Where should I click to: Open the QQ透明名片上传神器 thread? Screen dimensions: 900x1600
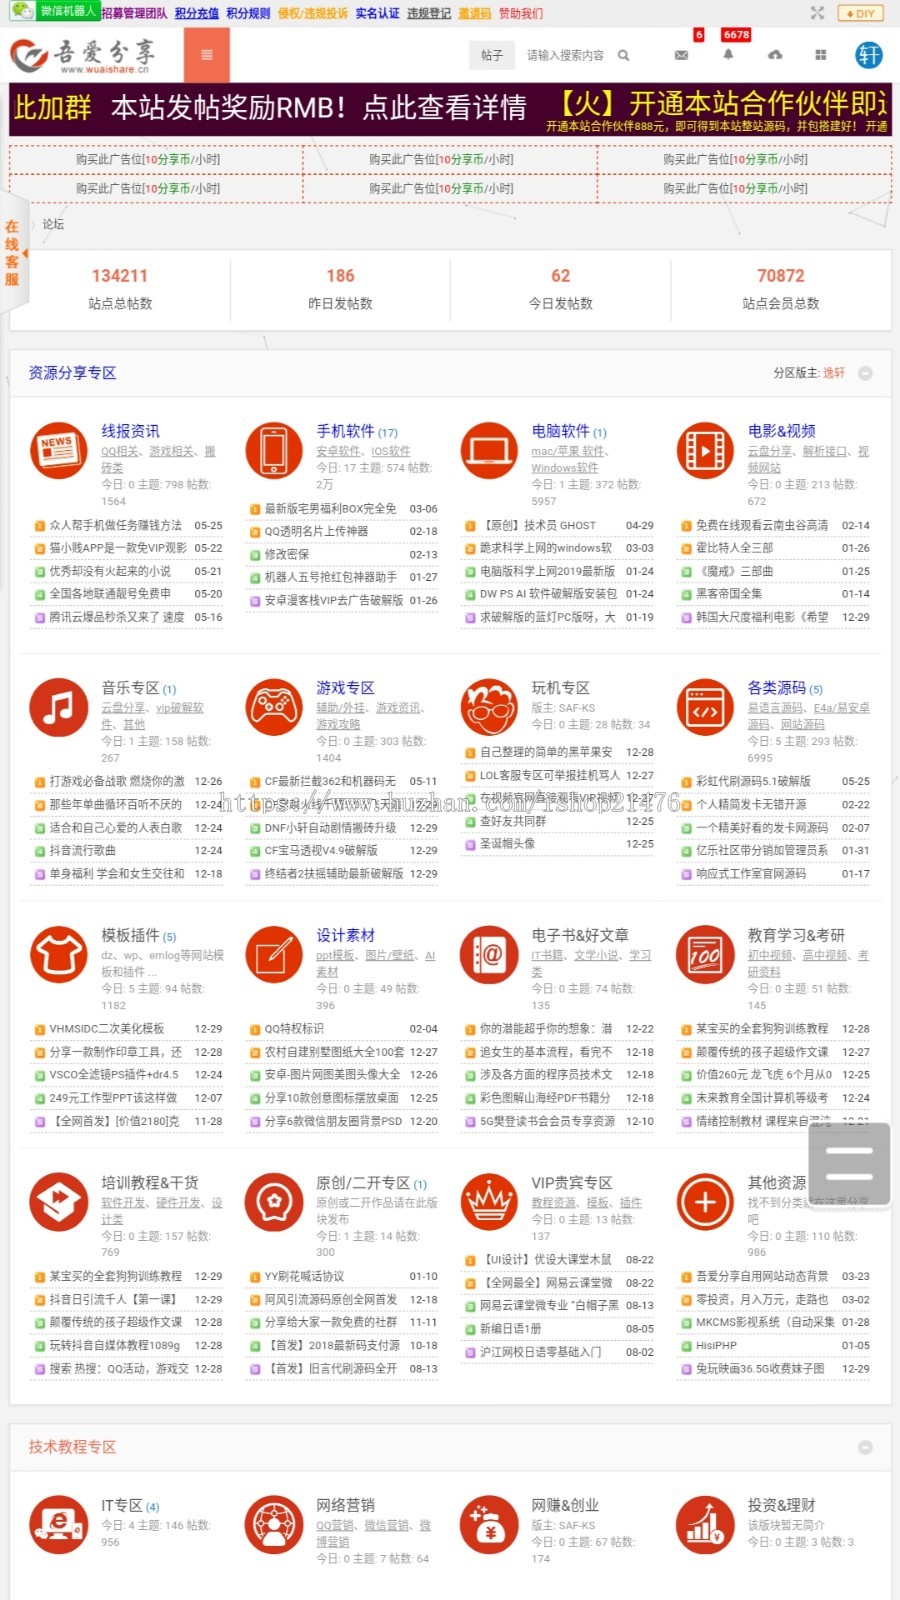point(316,531)
